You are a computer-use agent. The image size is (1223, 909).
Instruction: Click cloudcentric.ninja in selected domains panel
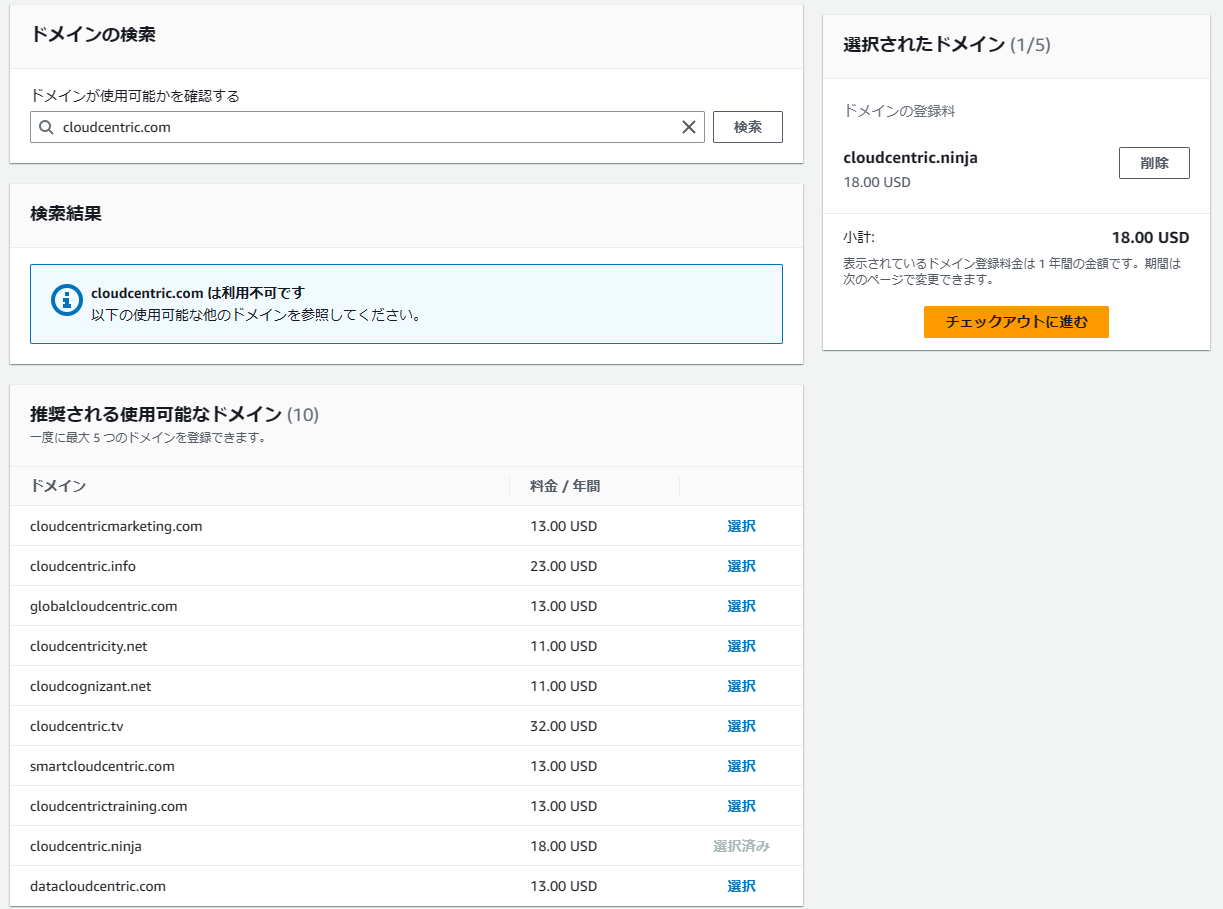coord(910,157)
